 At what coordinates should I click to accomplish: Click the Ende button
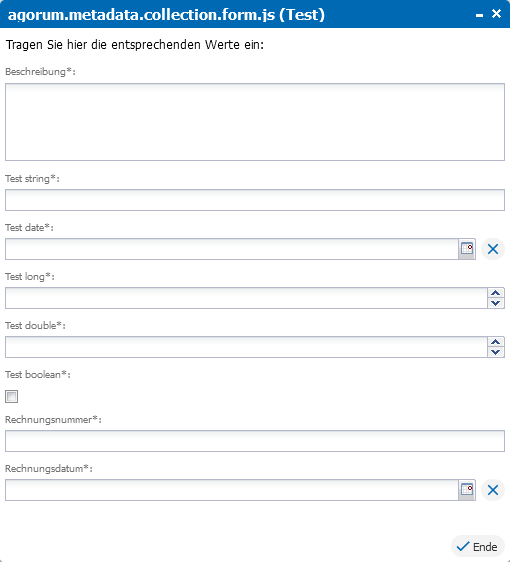coord(477,547)
